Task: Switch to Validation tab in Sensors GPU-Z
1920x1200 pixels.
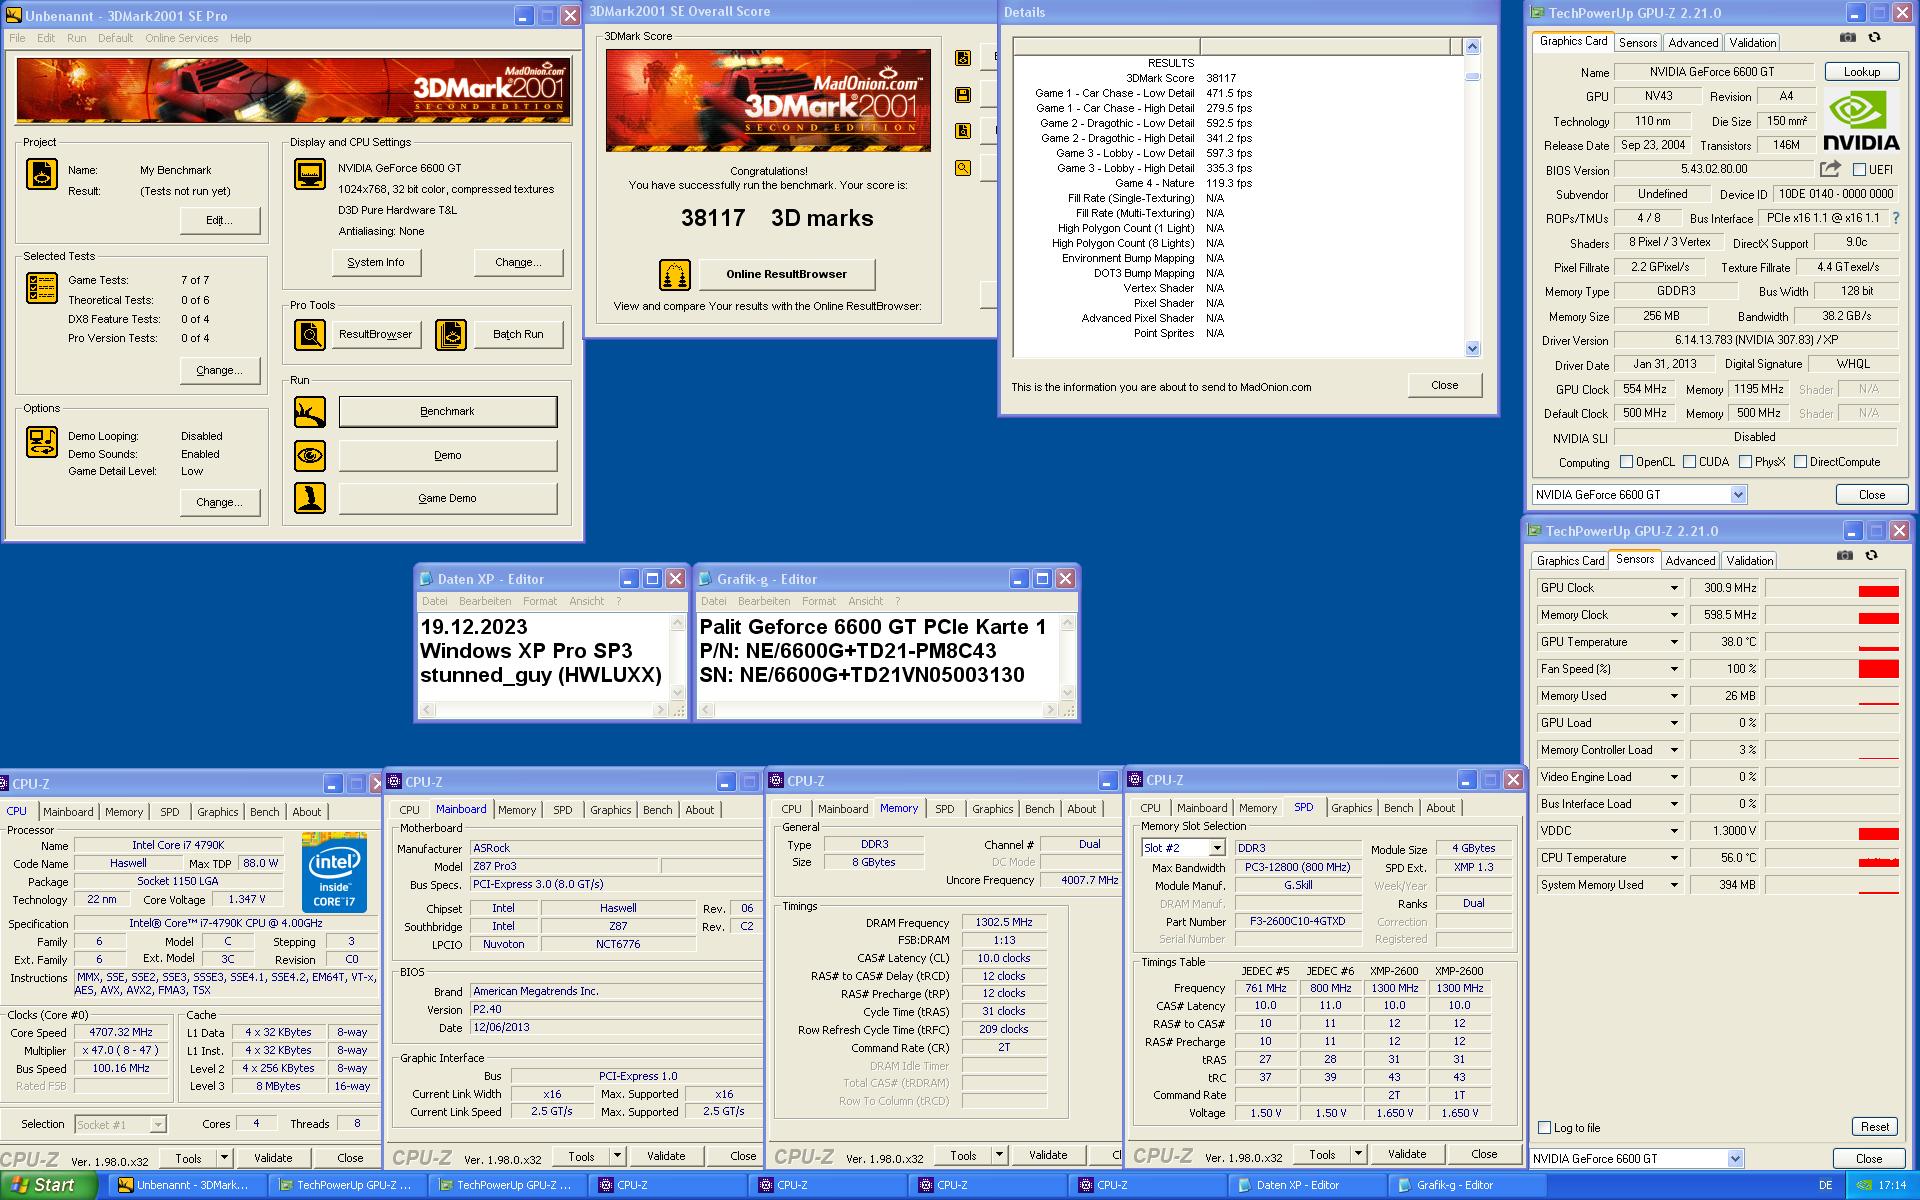Action: [x=1750, y=561]
